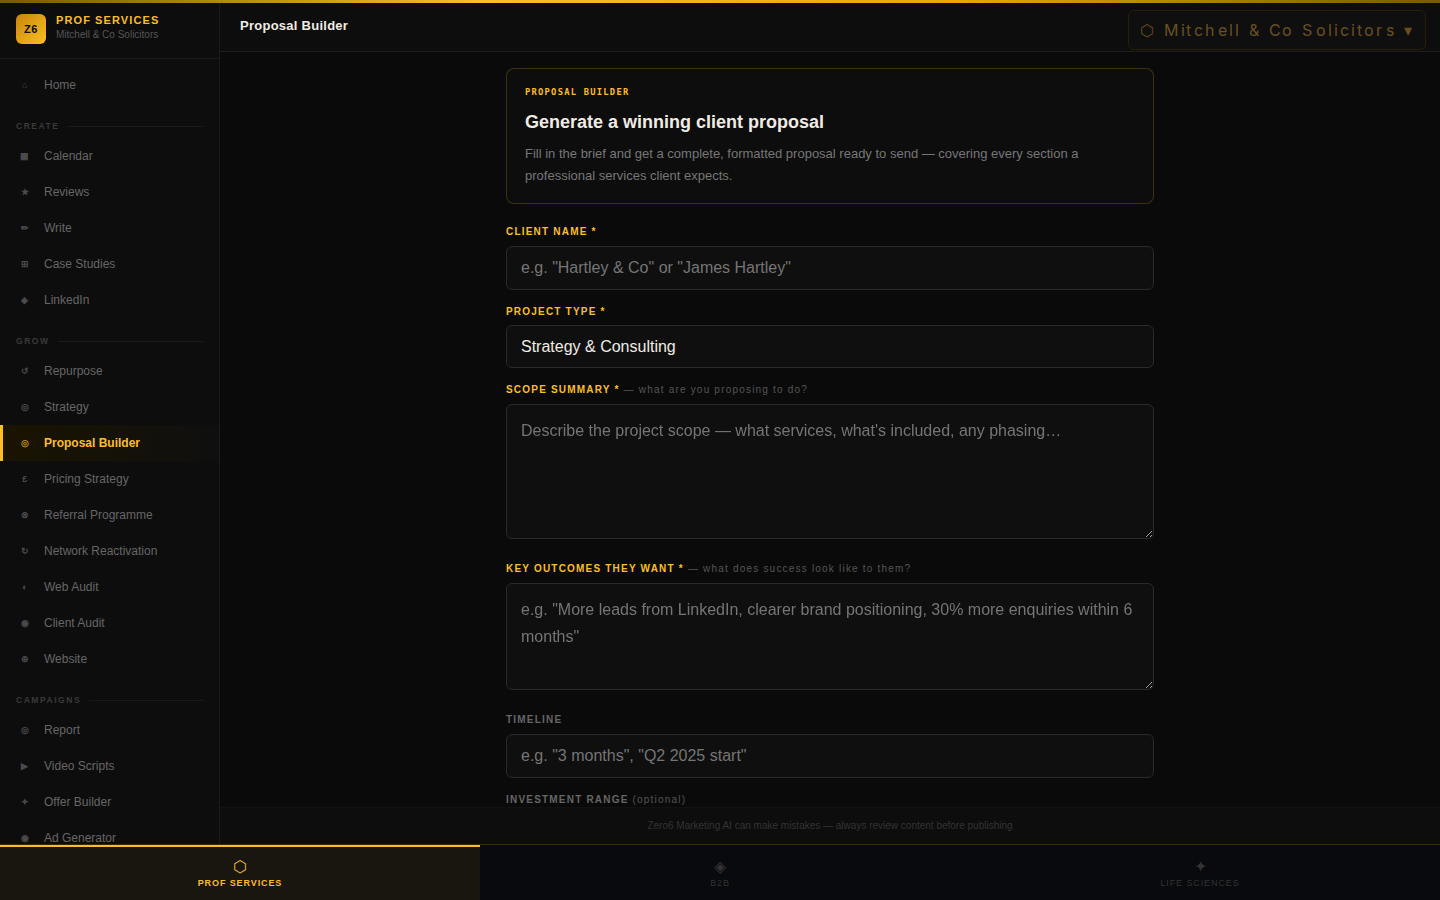Viewport: 1440px width, 900px height.
Task: Open the Write tool
Action: coord(110,228)
